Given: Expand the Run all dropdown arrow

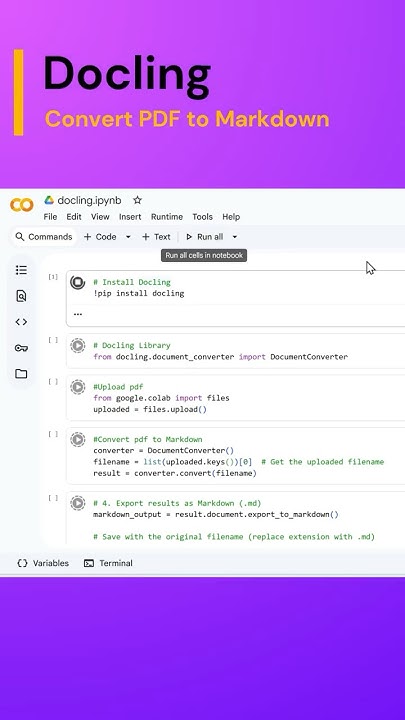Looking at the screenshot, I should pyautogui.click(x=235, y=237).
